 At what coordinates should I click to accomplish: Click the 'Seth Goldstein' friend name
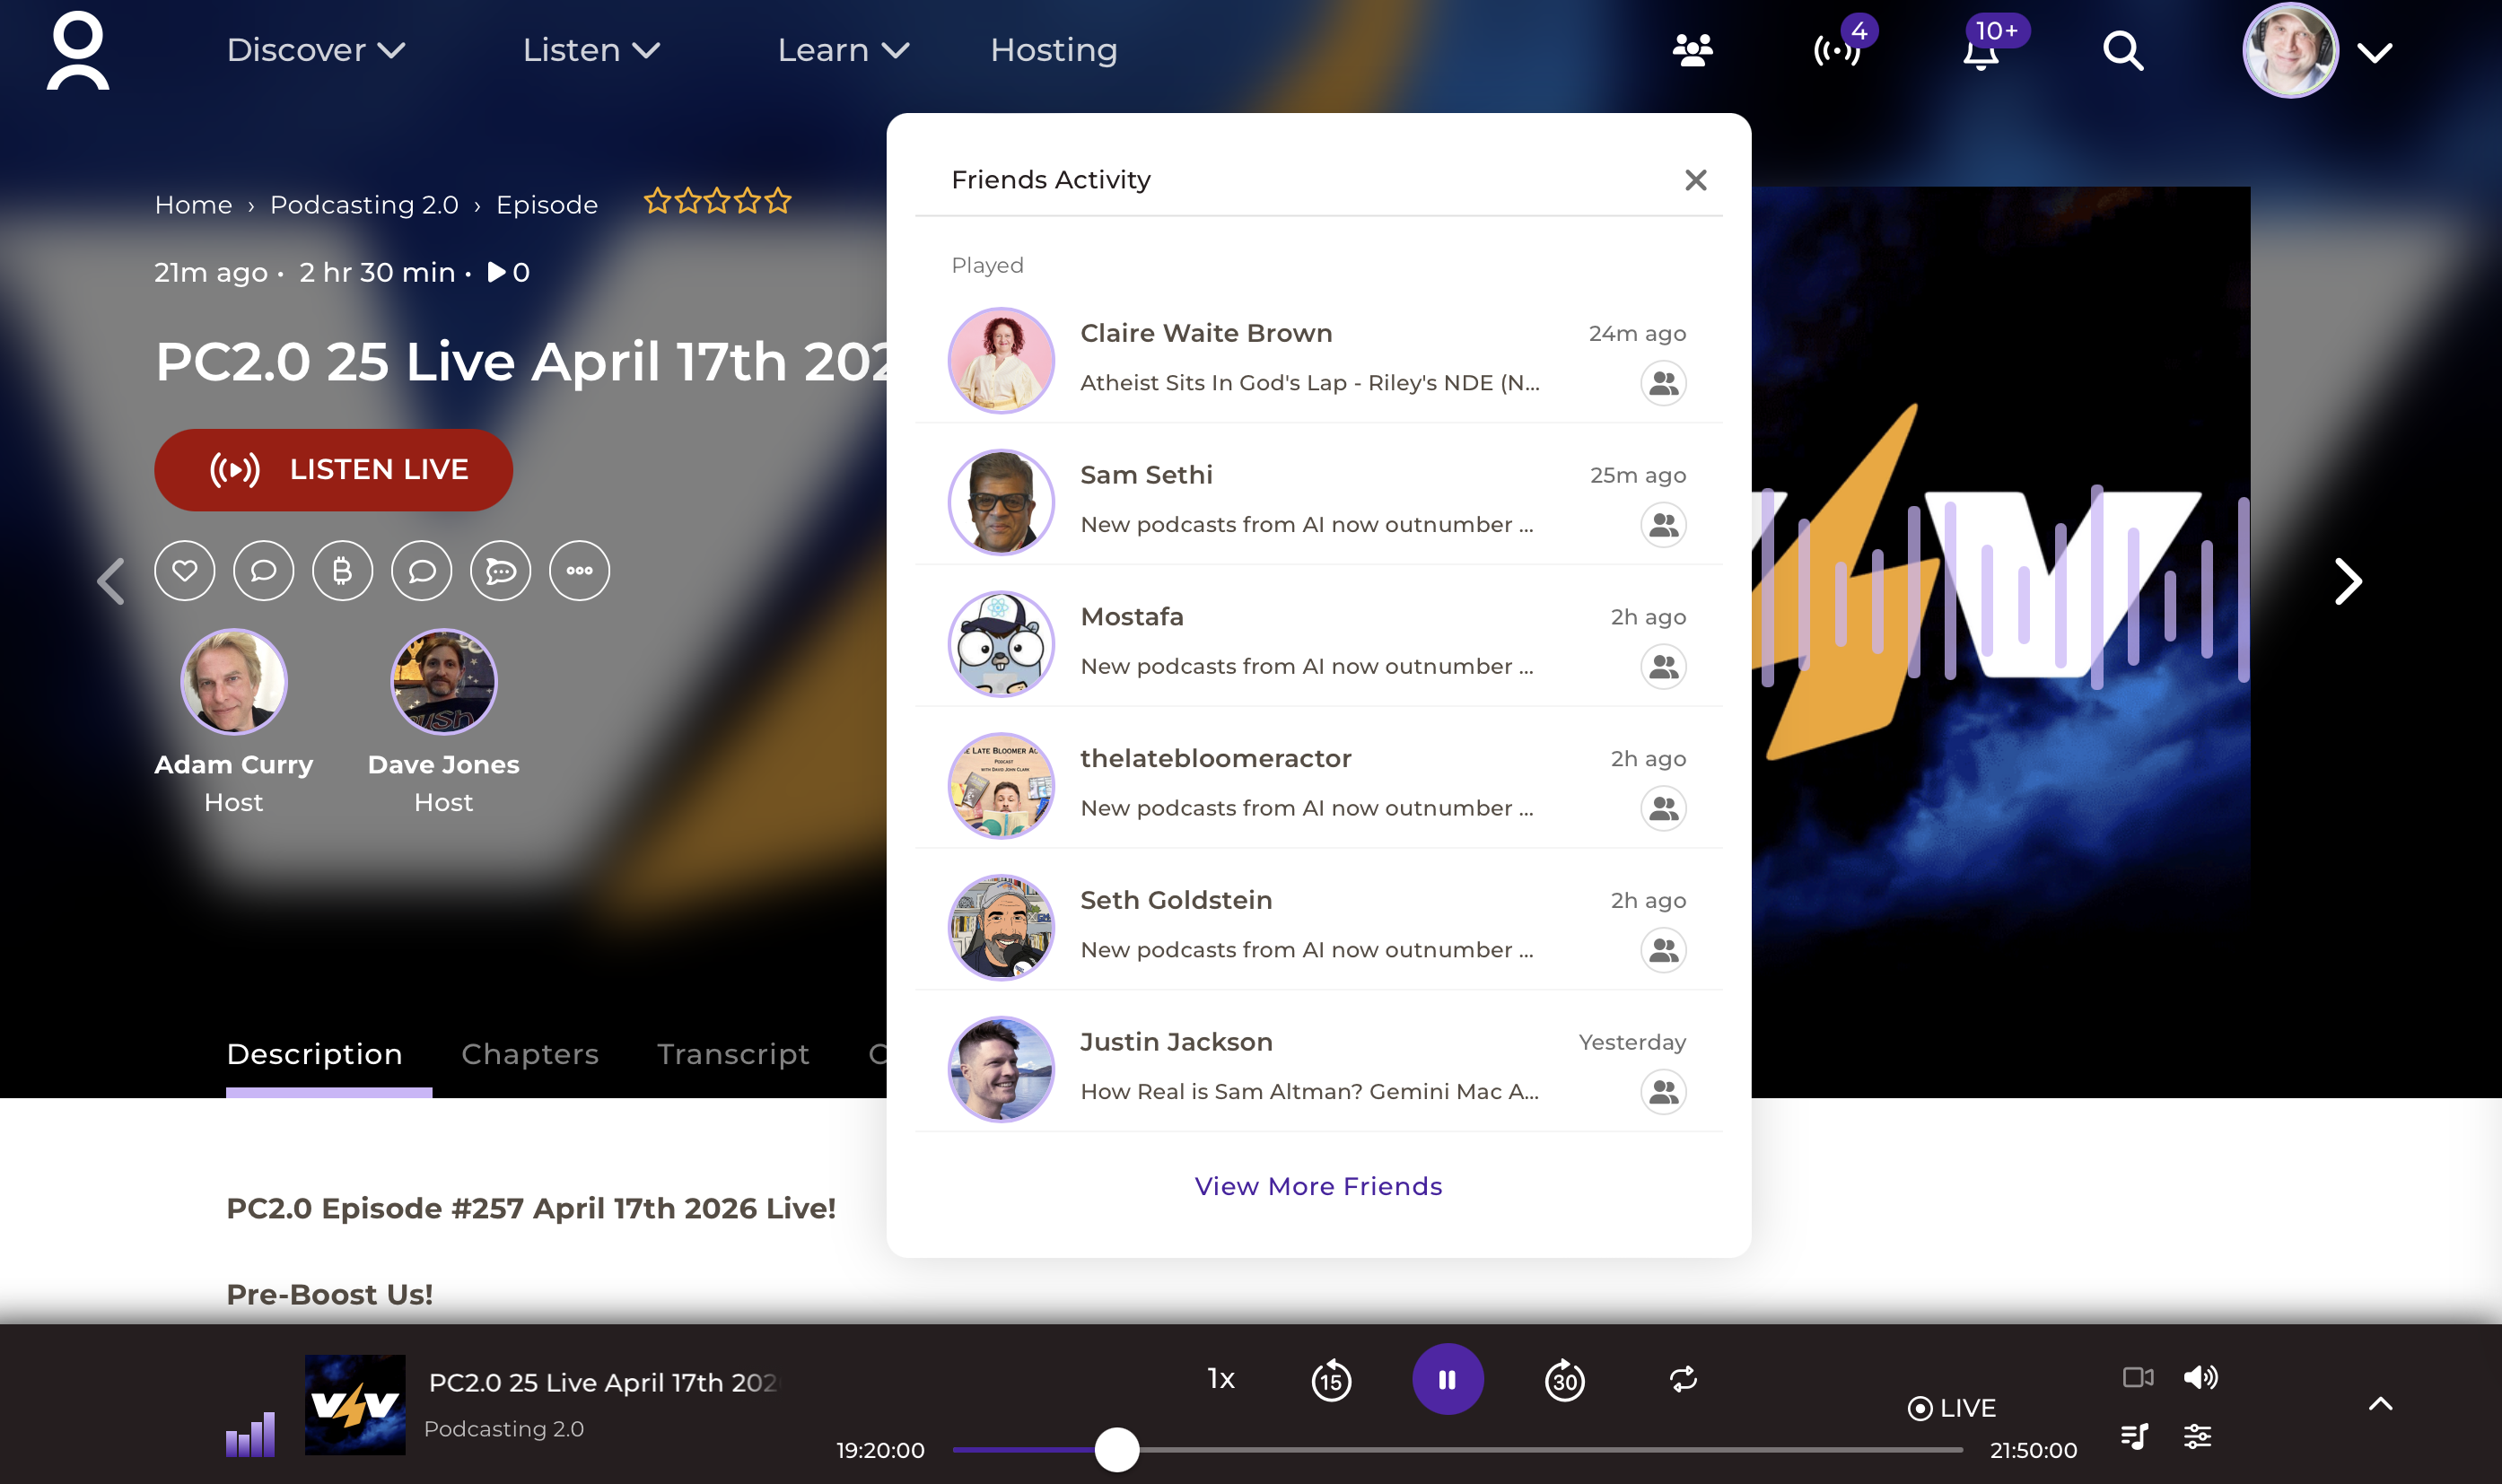tap(1176, 900)
